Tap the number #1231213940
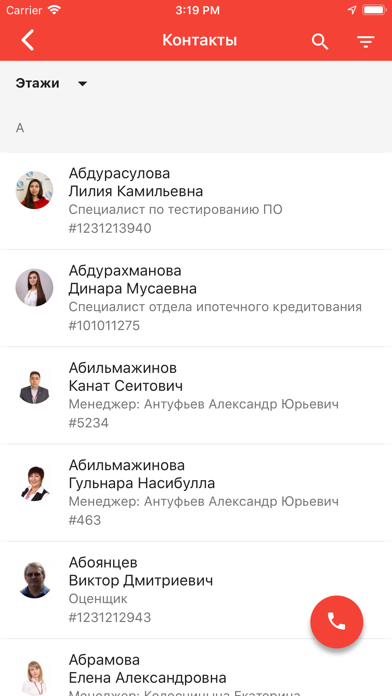Screen dimensions: 392x696 tap(110, 229)
